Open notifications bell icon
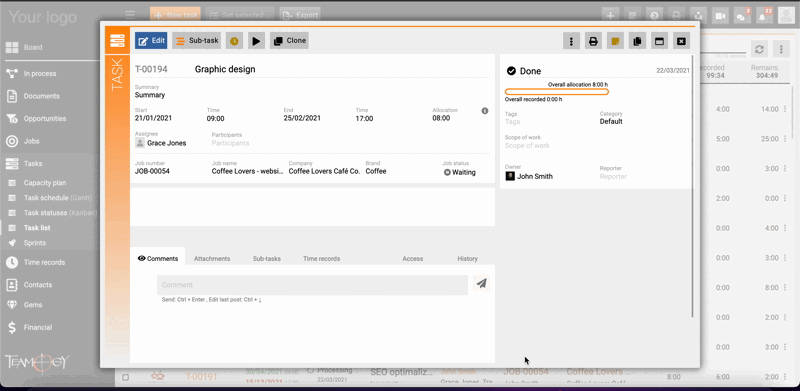This screenshot has width=800, height=391. 764,16
